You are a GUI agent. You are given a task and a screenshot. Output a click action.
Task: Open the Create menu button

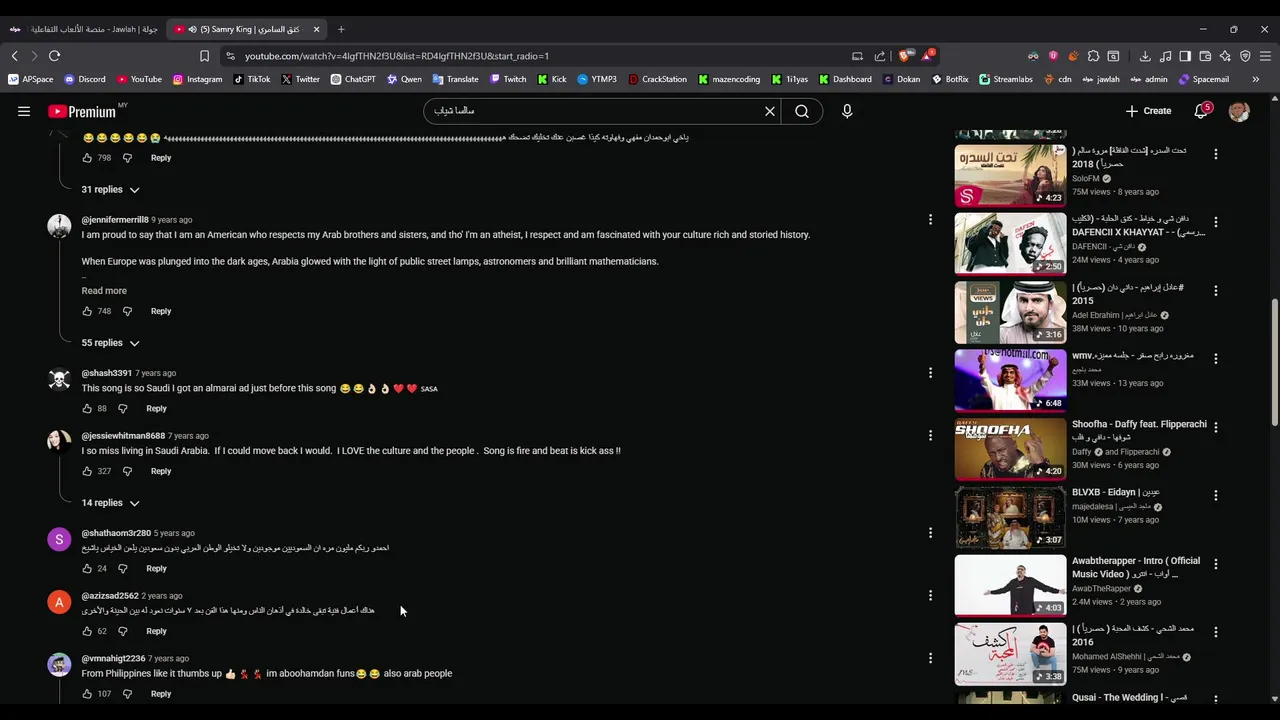point(1148,111)
